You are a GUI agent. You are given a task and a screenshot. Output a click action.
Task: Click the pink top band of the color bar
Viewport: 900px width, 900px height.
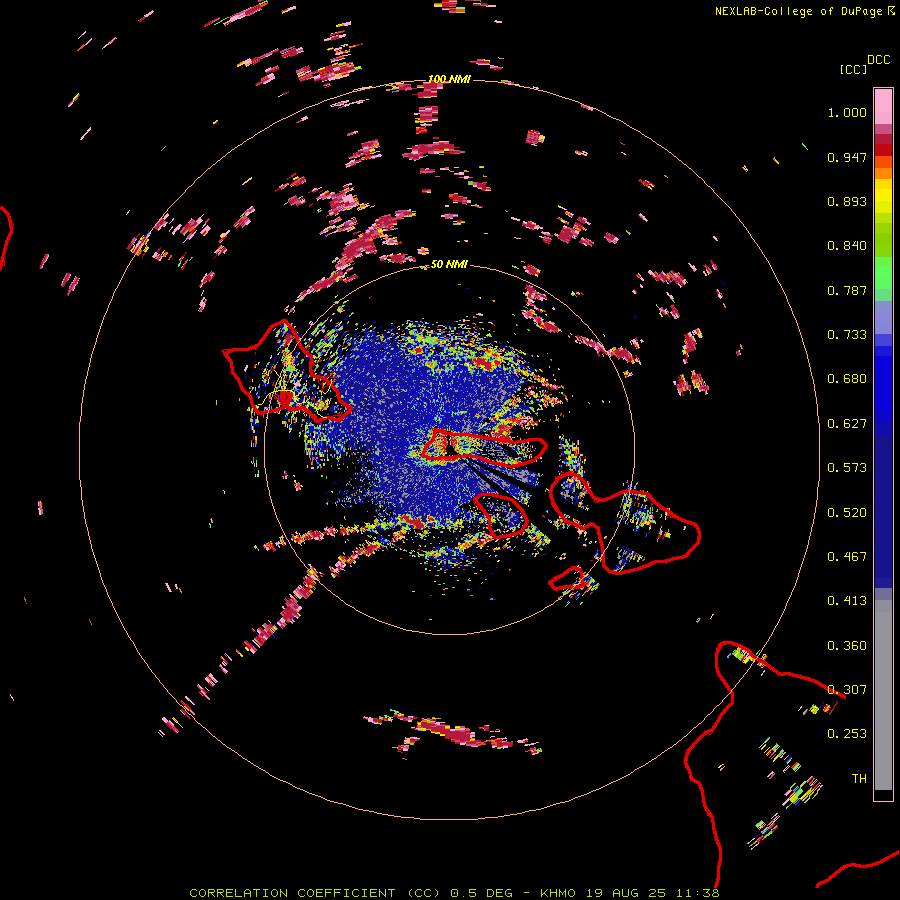pyautogui.click(x=883, y=106)
